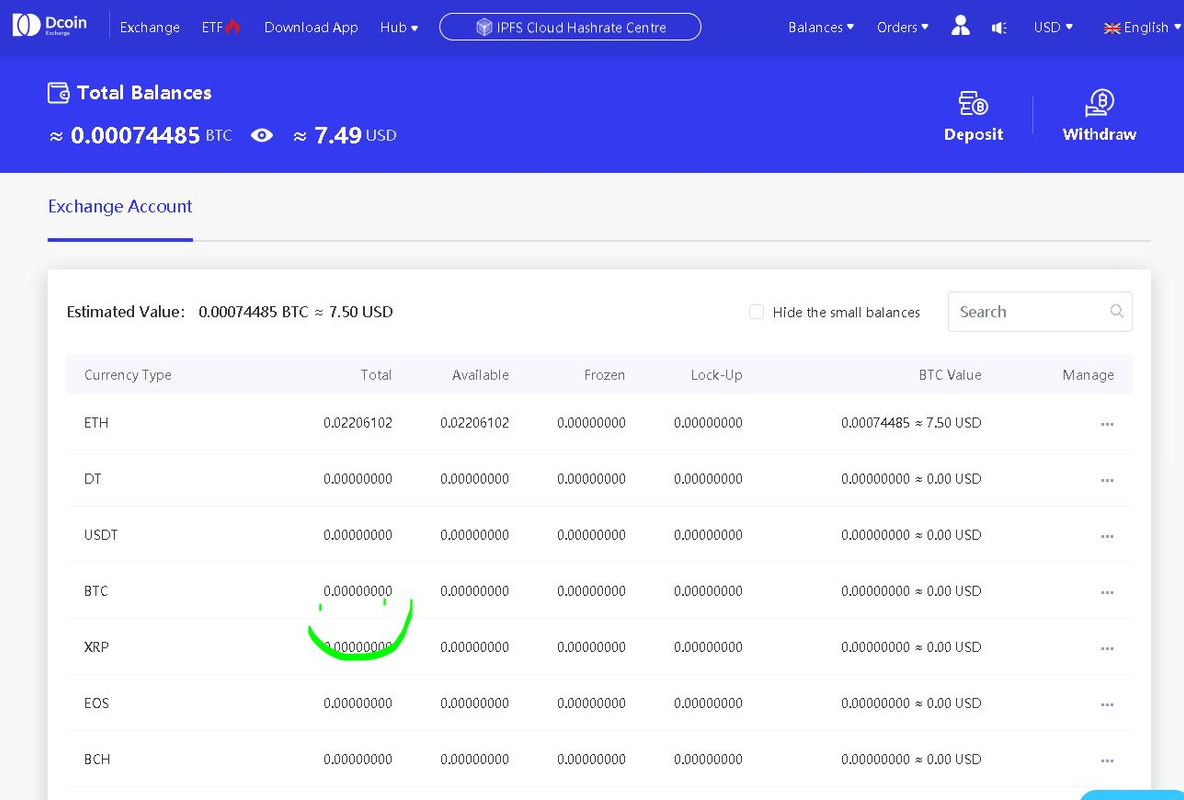Image resolution: width=1184 pixels, height=800 pixels.
Task: Click the IPFS cube icon
Action: tap(483, 27)
